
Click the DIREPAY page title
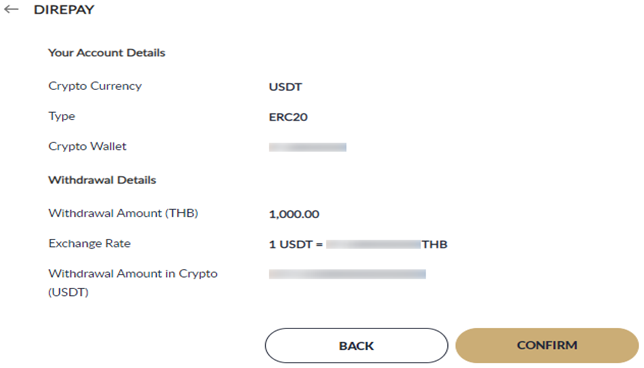[x=64, y=9]
